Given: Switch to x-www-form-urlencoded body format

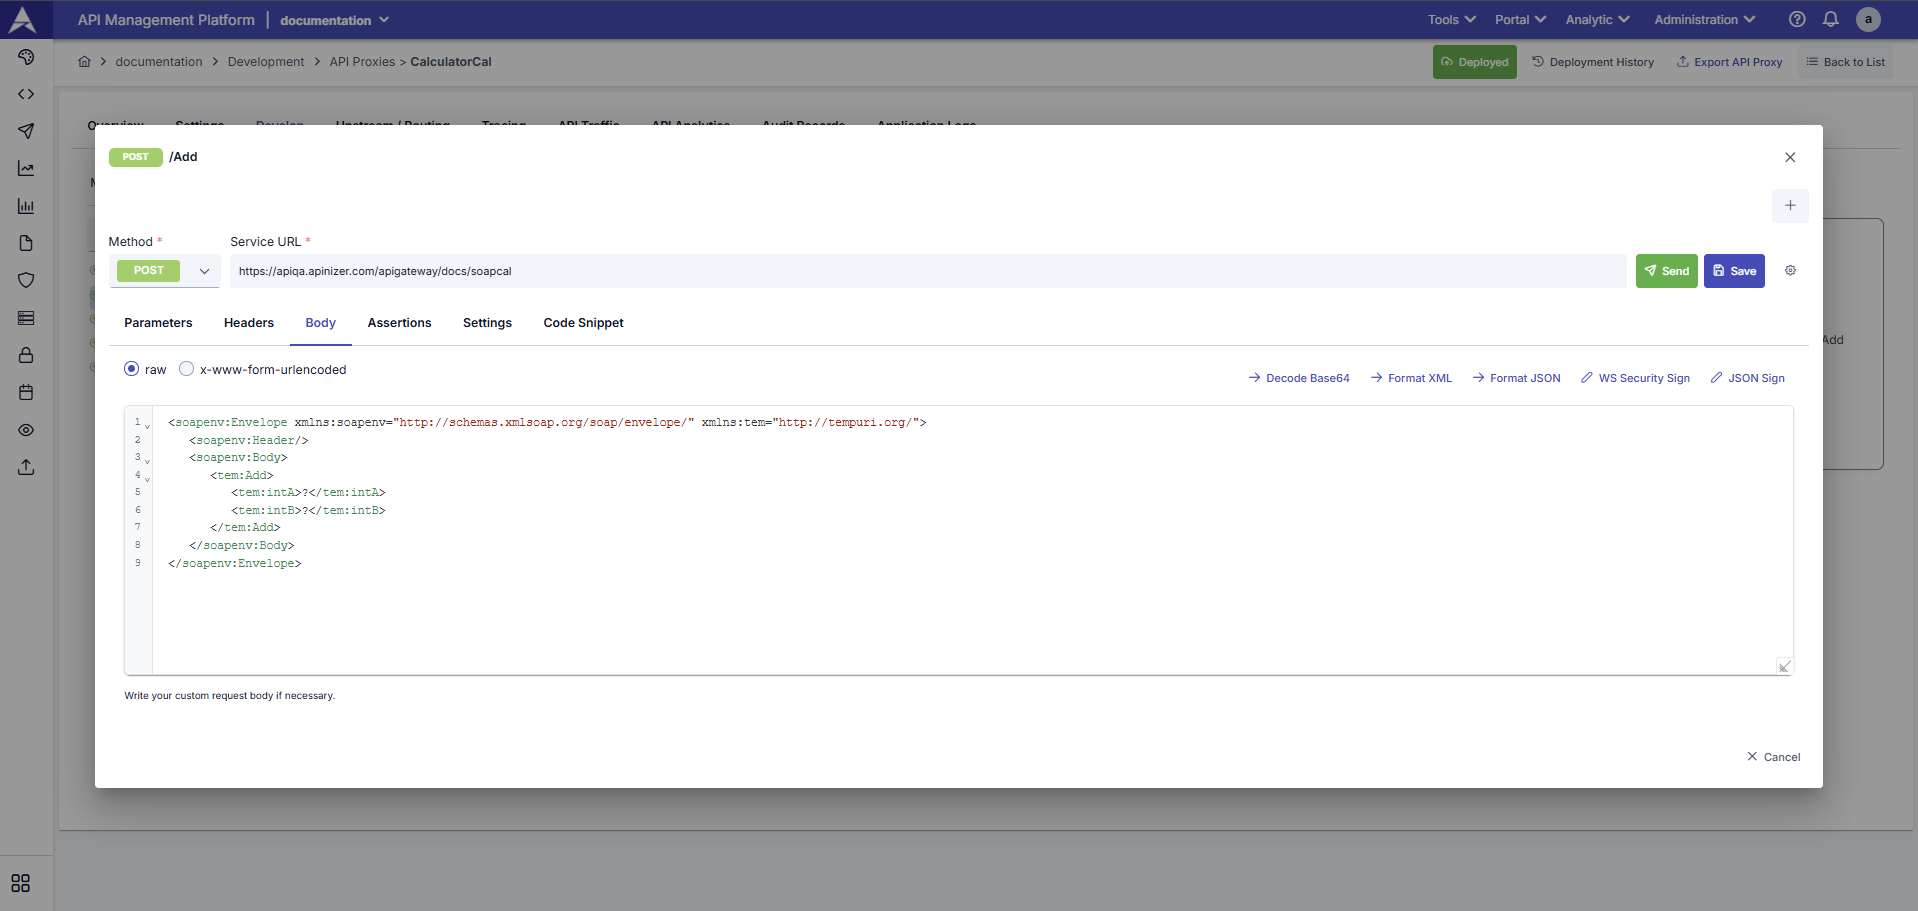Looking at the screenshot, I should 186,368.
